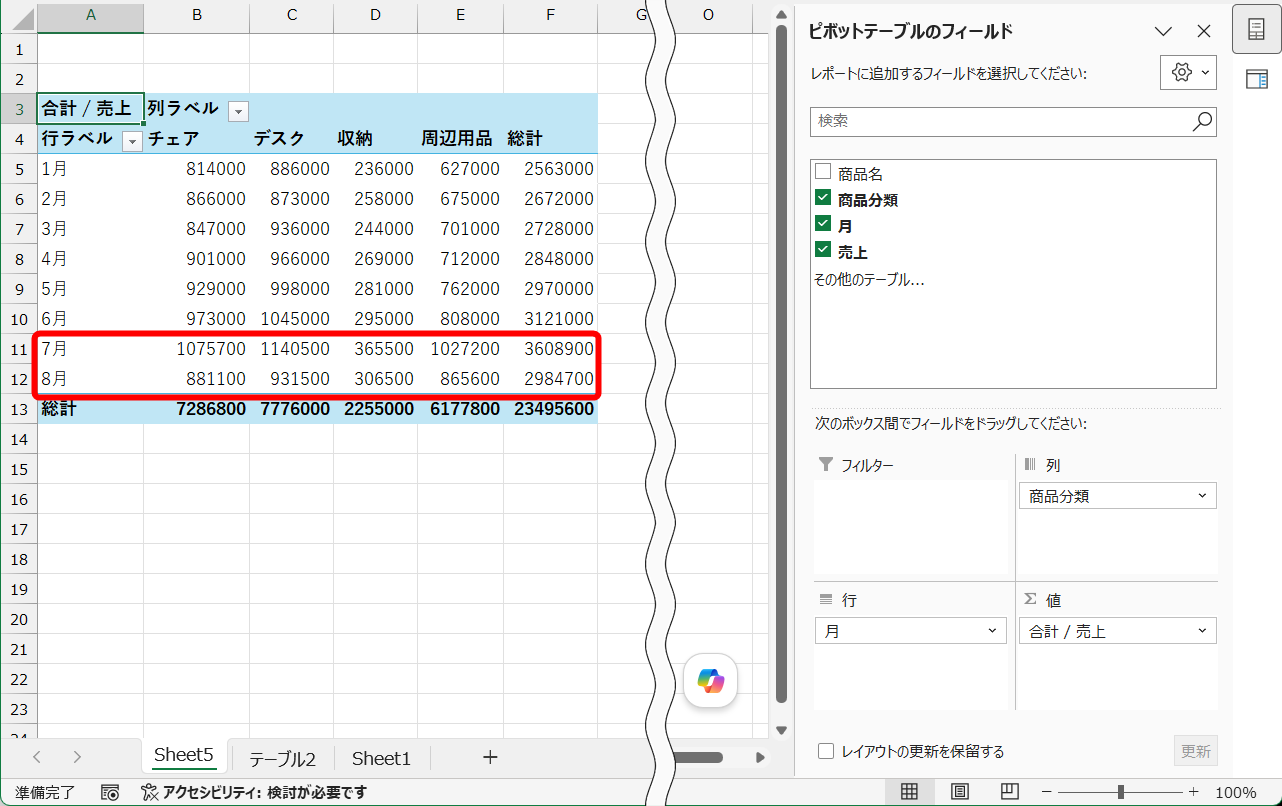Go to previous sheet tab arrow
The height and width of the screenshot is (806, 1282).
coord(37,757)
